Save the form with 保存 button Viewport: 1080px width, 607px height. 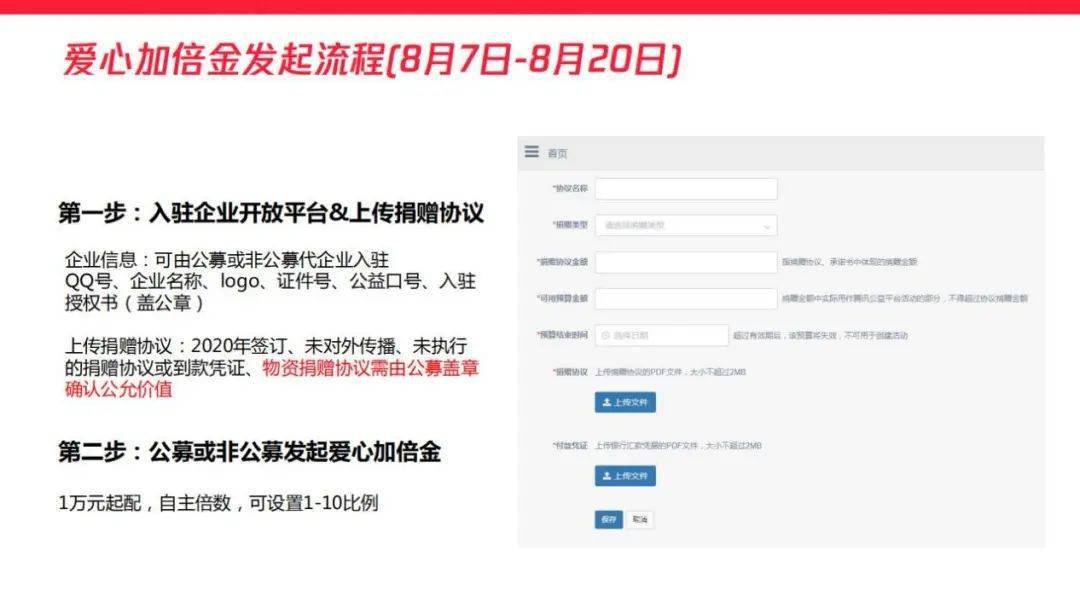pyautogui.click(x=609, y=519)
